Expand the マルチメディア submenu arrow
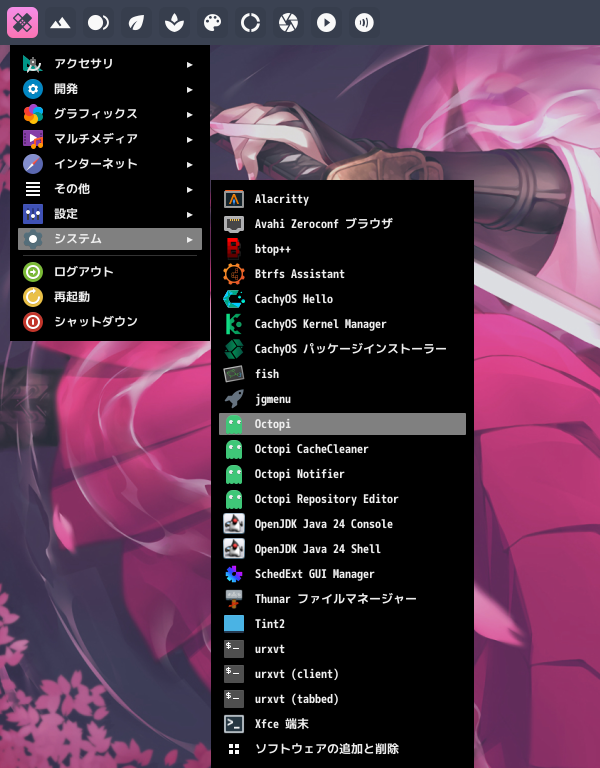 190,139
